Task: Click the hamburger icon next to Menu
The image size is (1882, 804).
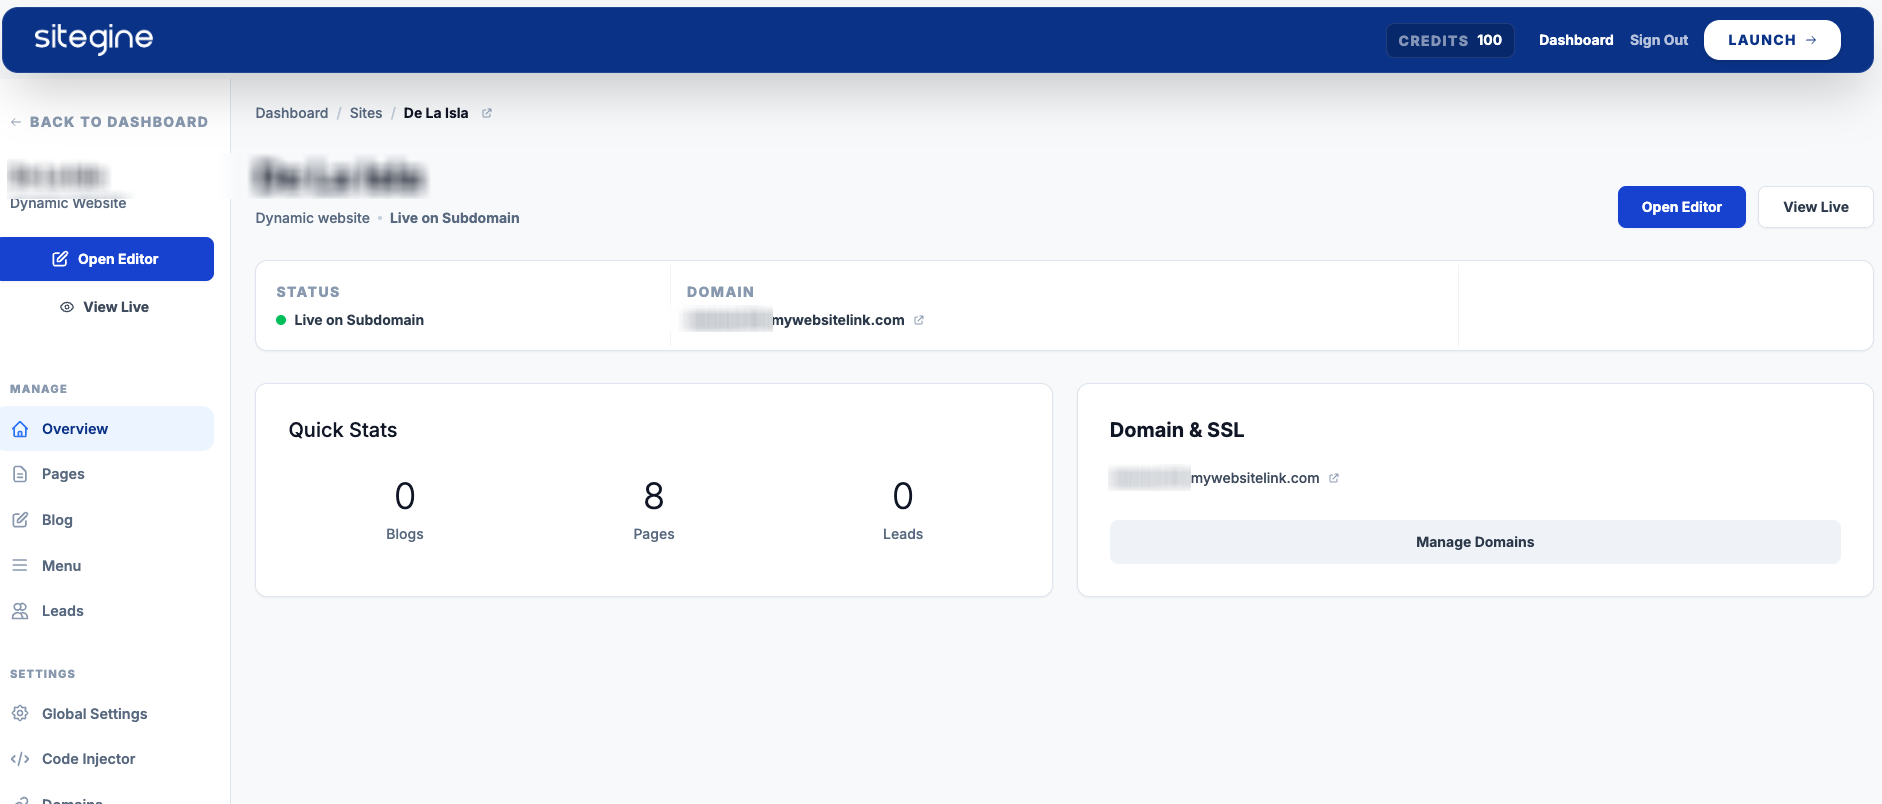Action: pyautogui.click(x=20, y=566)
